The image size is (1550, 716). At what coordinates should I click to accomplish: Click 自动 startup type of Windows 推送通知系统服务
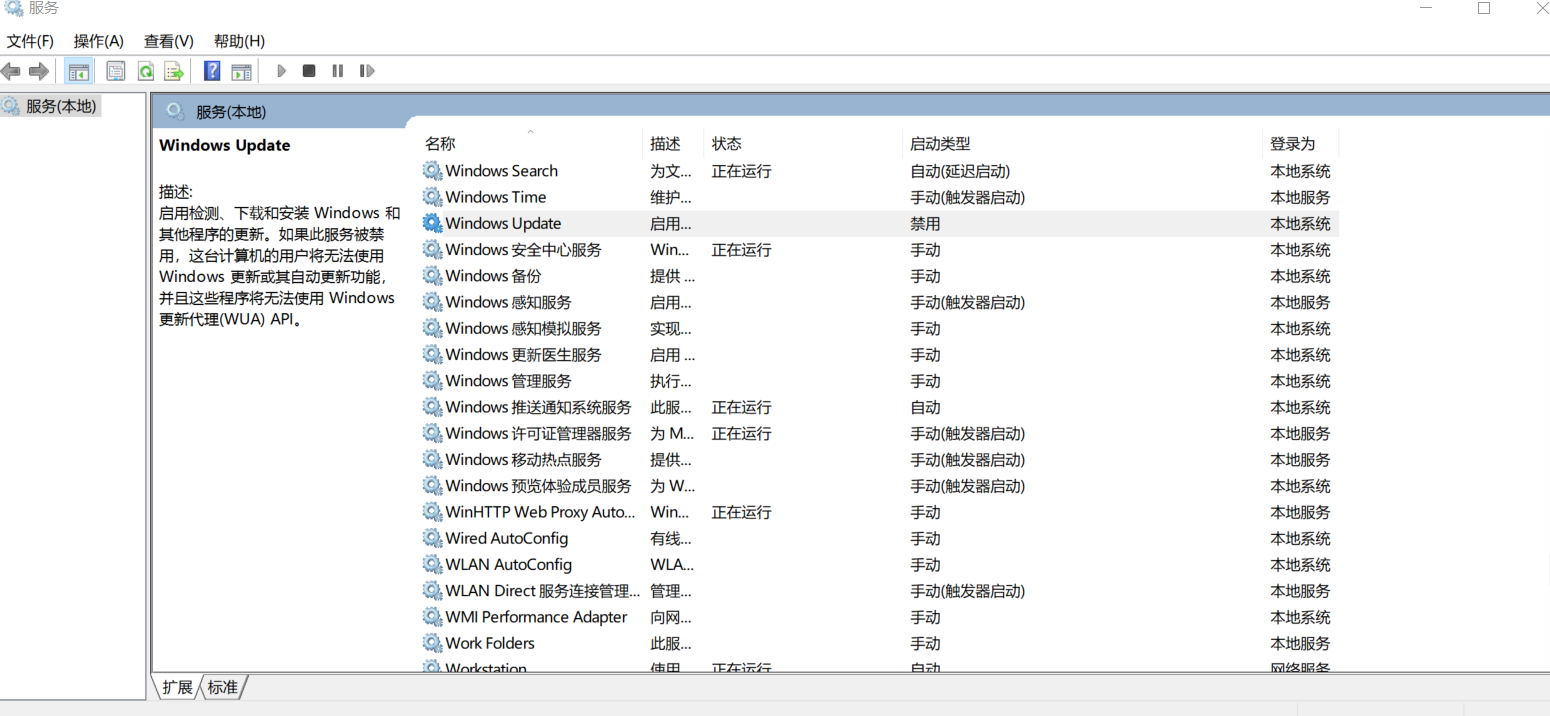925,407
